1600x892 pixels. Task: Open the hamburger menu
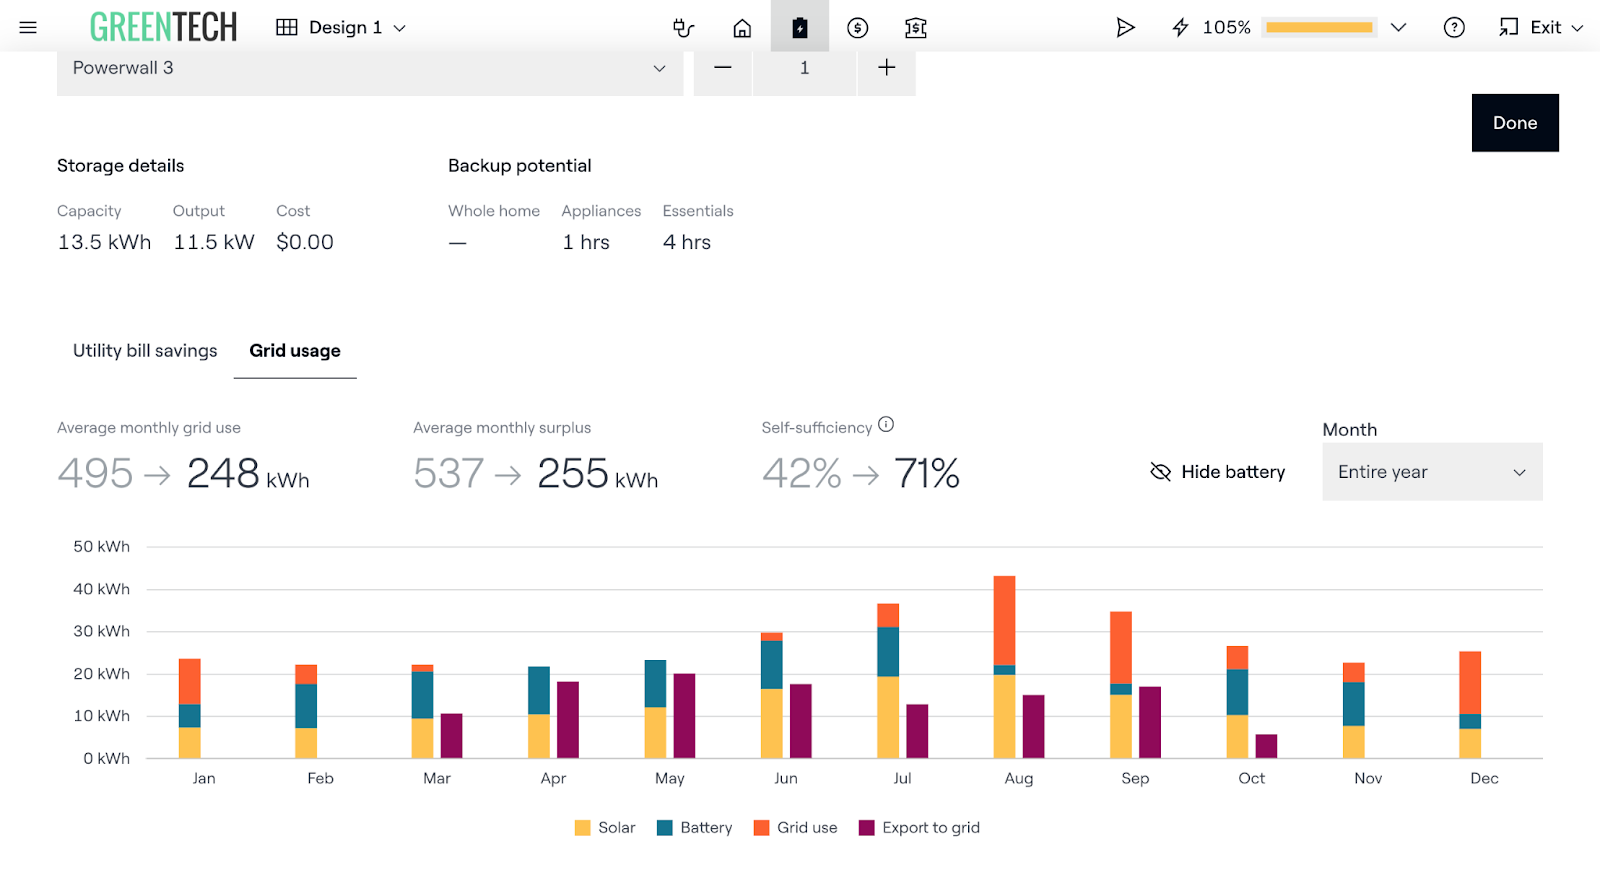pyautogui.click(x=28, y=28)
